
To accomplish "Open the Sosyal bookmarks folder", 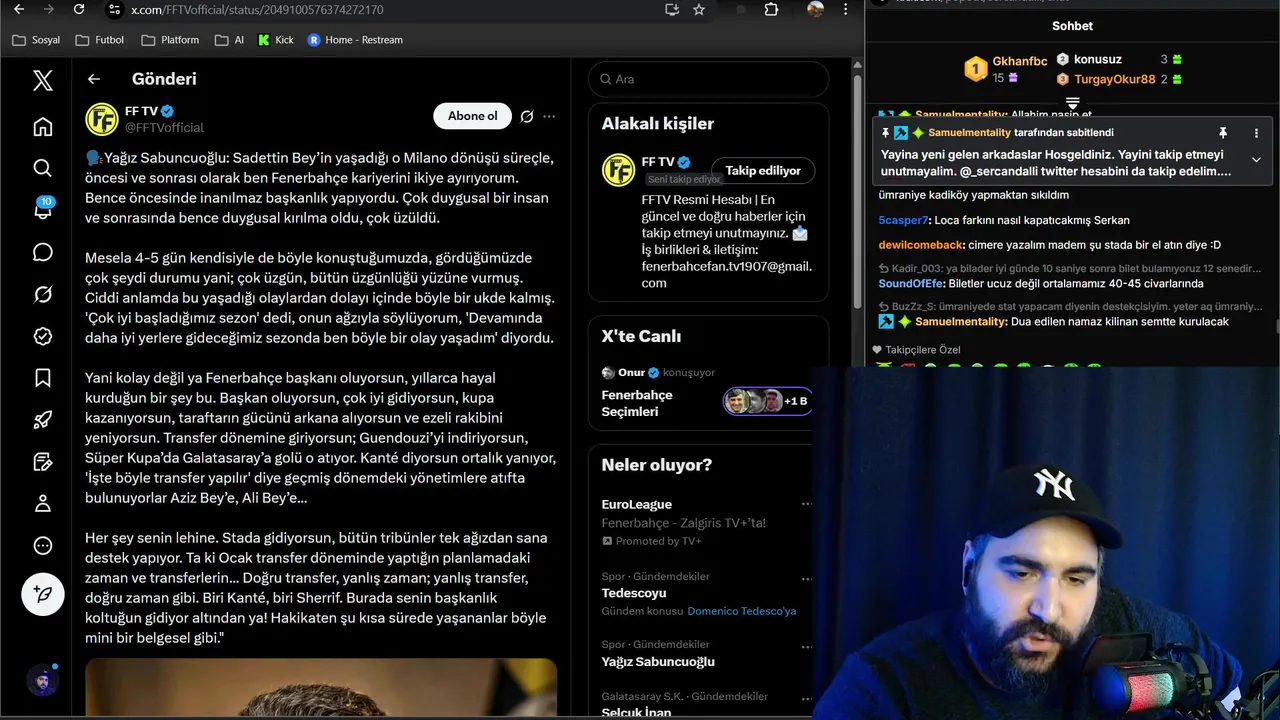I will point(36,40).
